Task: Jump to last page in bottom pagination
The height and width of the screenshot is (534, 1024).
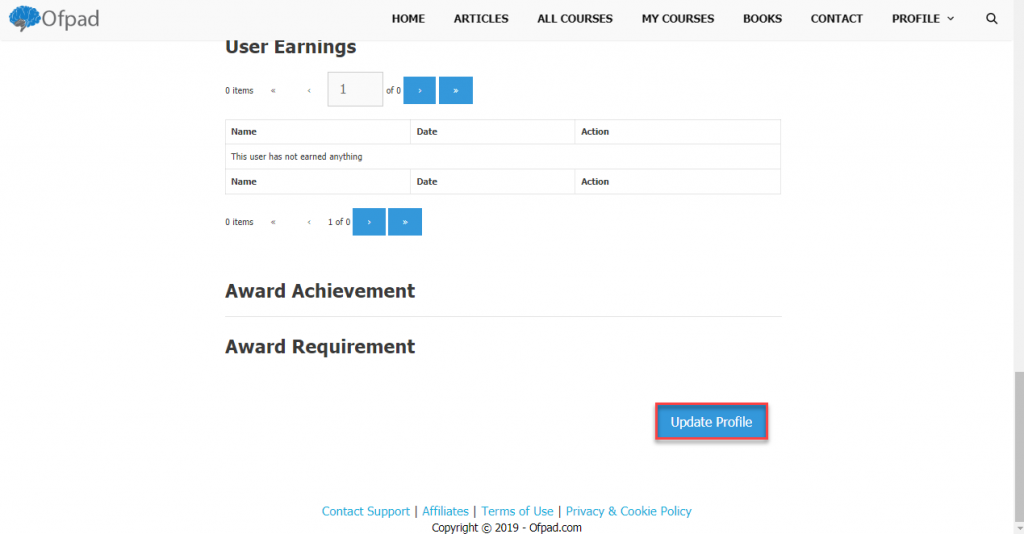Action: click(x=405, y=222)
